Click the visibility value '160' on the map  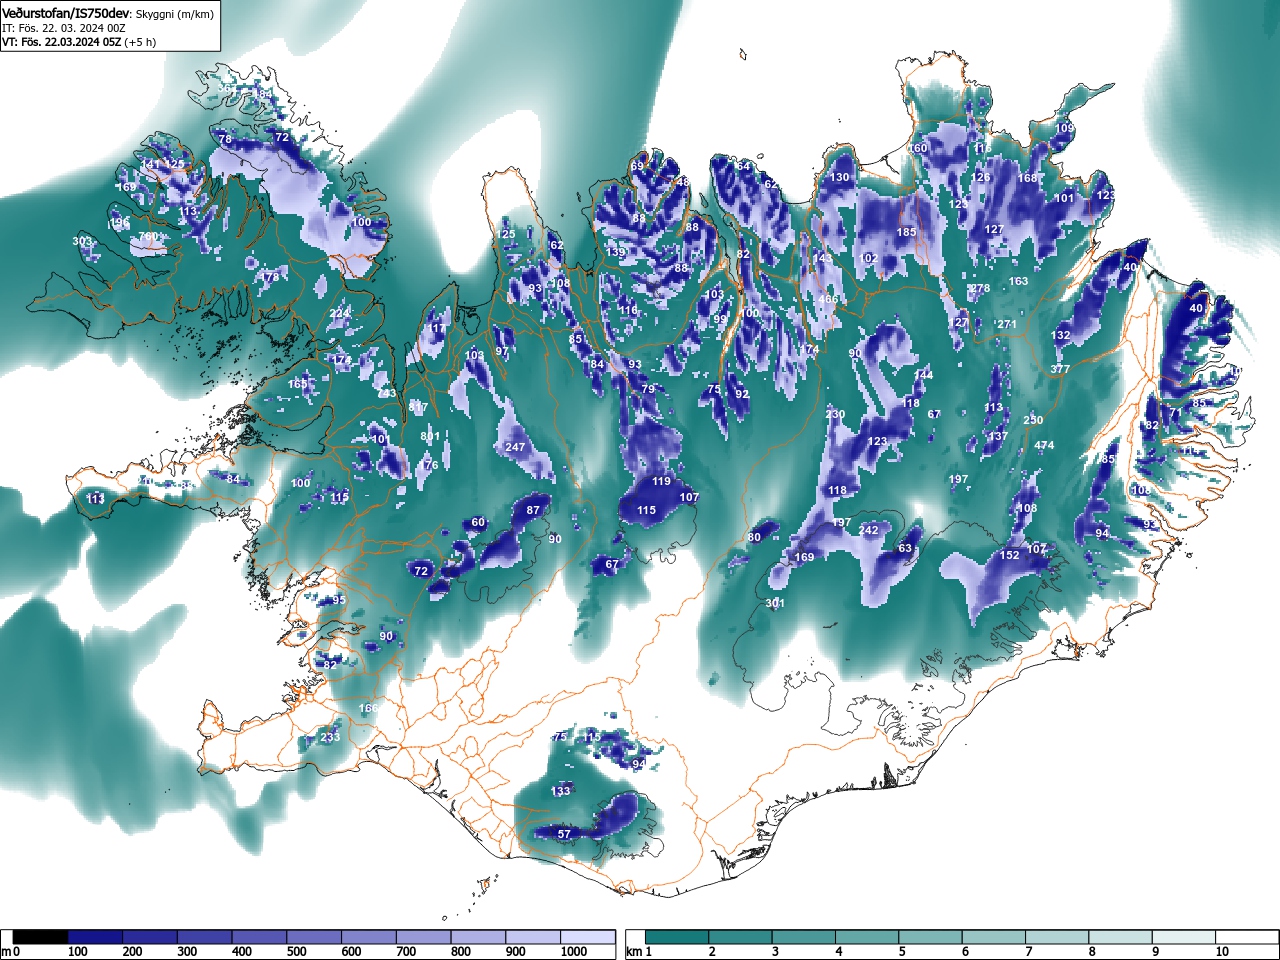(x=918, y=148)
